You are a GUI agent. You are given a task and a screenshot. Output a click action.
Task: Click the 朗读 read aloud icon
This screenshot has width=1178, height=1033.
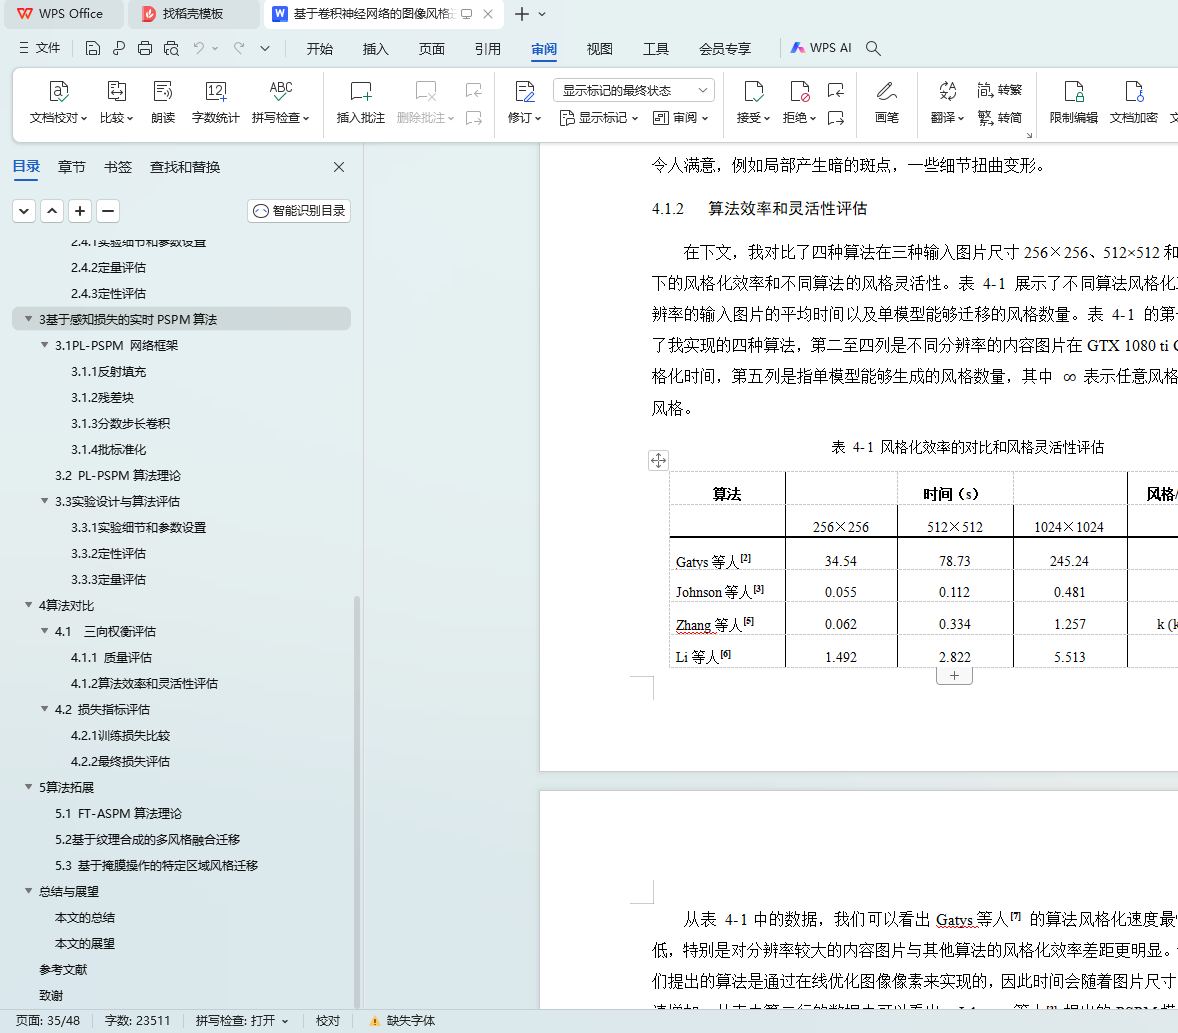[163, 102]
